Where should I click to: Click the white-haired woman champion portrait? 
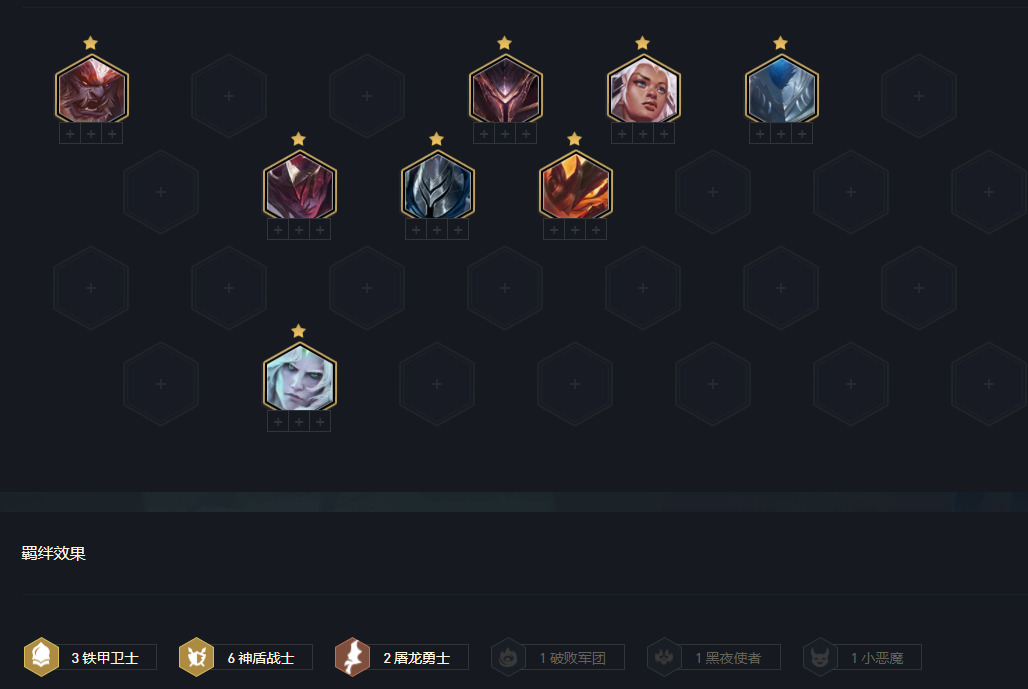[x=643, y=90]
